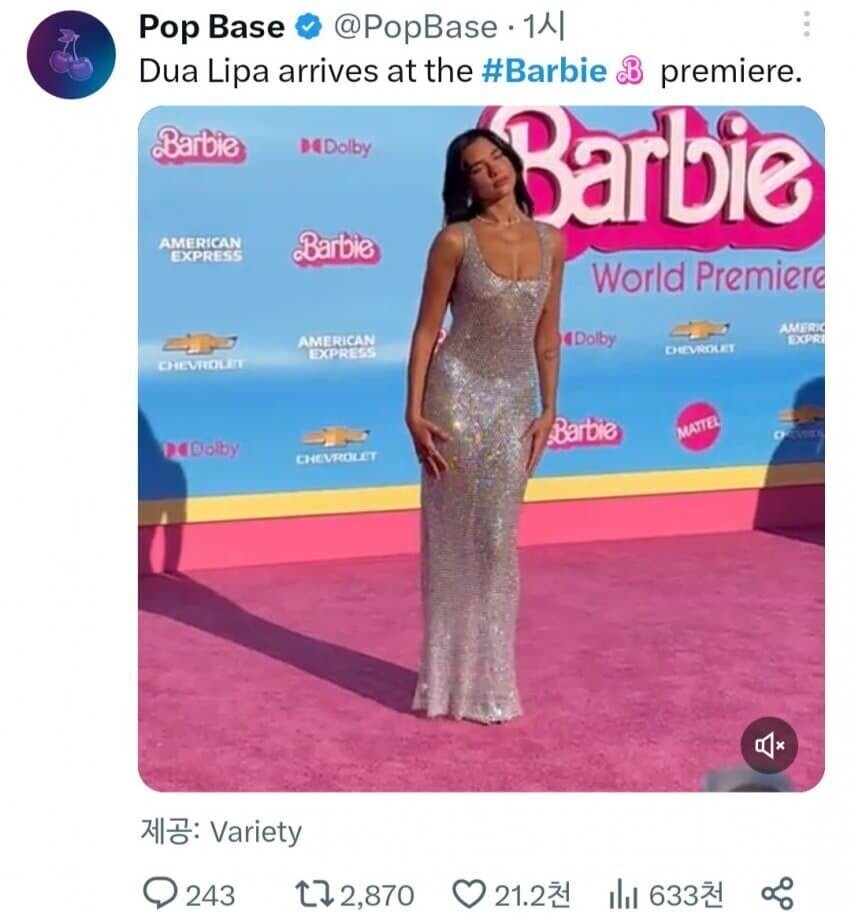Click the 243 reply count
The width and height of the screenshot is (850, 913).
pos(210,894)
